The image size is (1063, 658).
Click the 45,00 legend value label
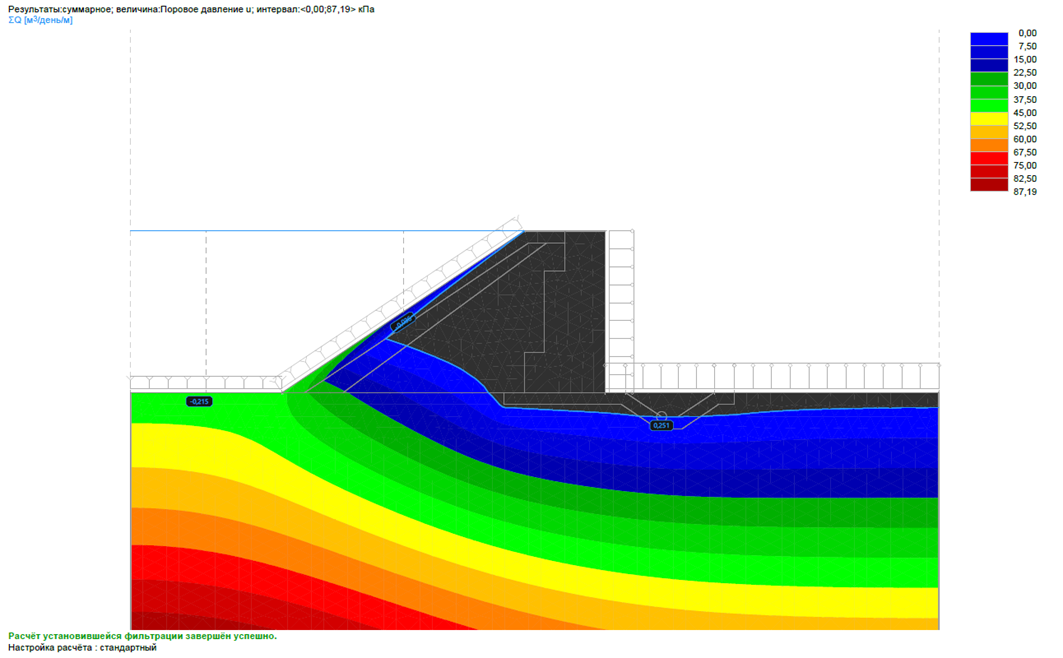pyautogui.click(x=1025, y=112)
